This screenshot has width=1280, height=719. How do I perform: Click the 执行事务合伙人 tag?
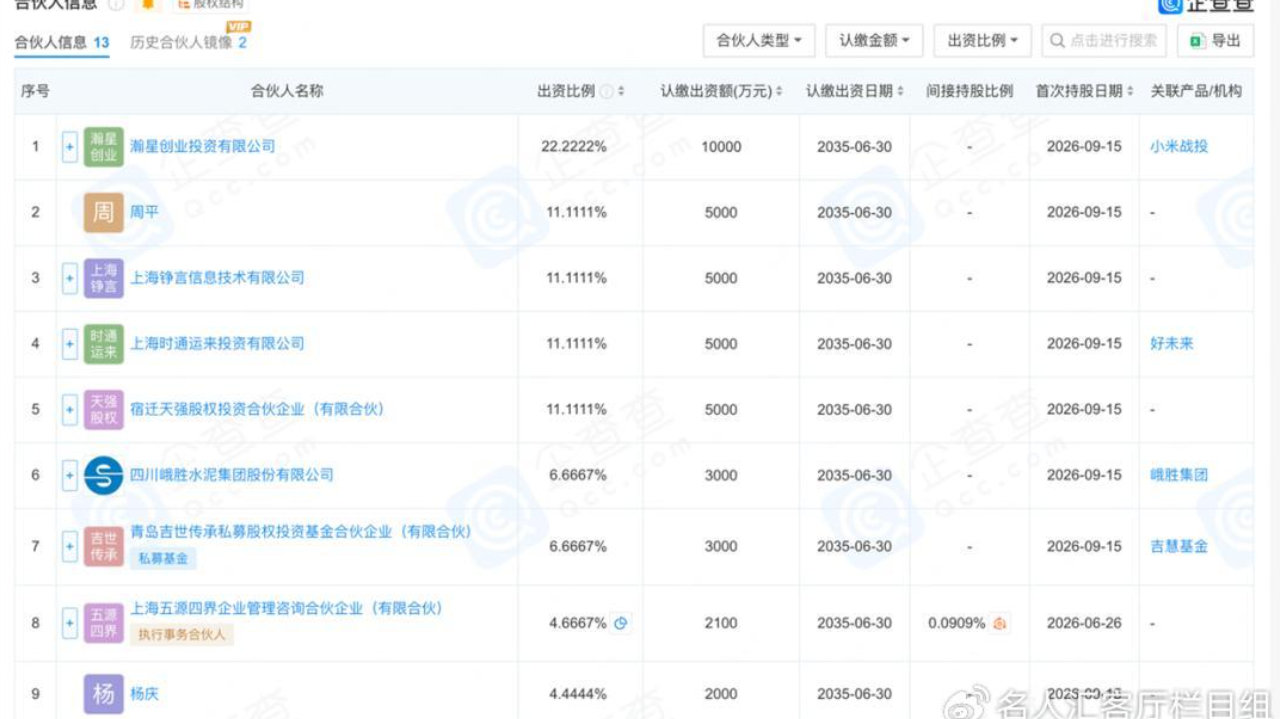point(181,634)
